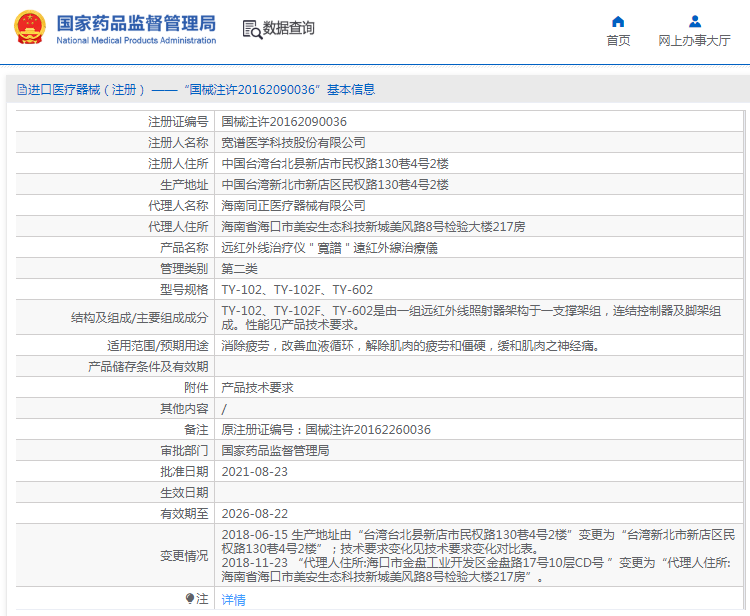Click the lightbulb icon beside 注

coord(190,598)
